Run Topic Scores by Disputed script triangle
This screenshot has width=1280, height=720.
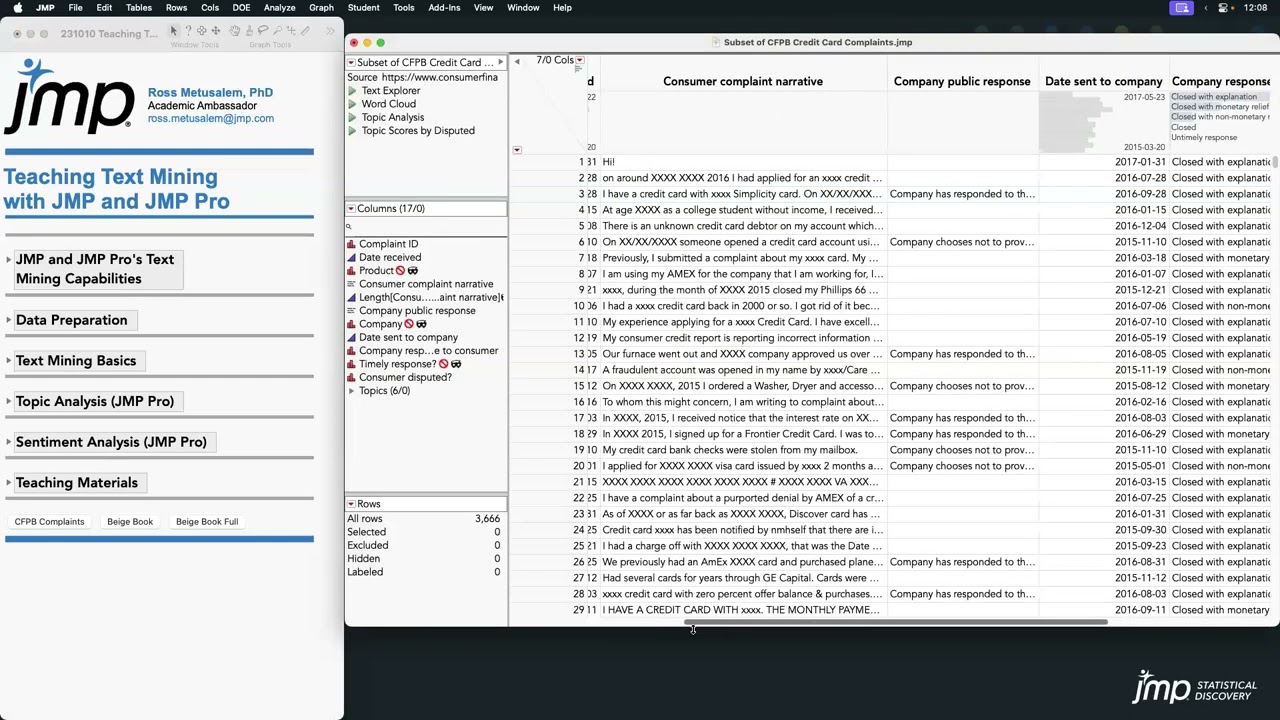352,131
